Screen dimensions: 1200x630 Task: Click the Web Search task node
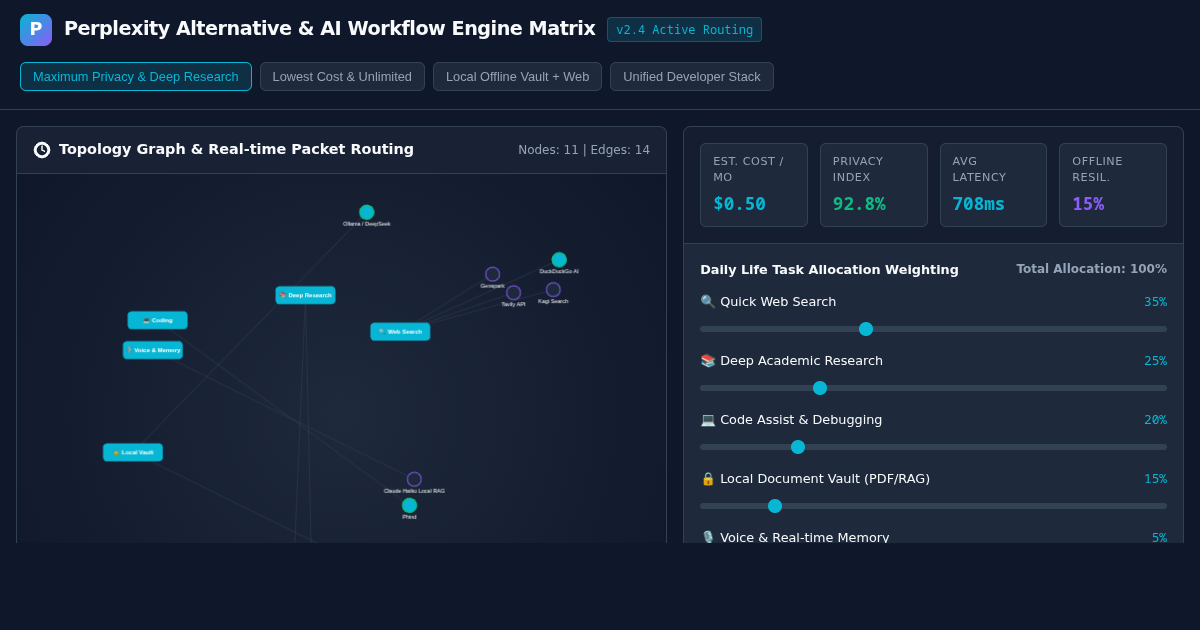pos(400,331)
